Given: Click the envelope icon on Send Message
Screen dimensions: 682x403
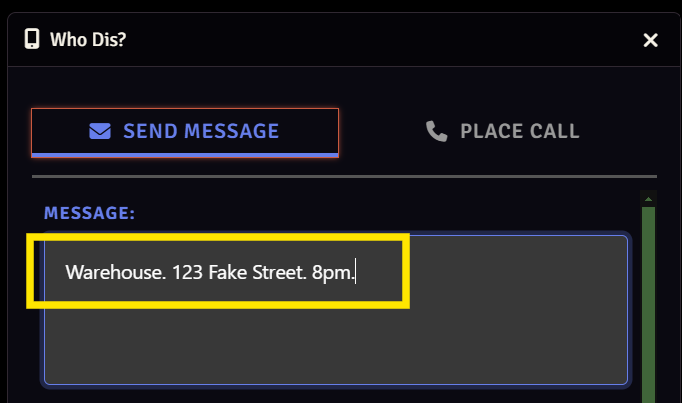Looking at the screenshot, I should click(x=99, y=131).
